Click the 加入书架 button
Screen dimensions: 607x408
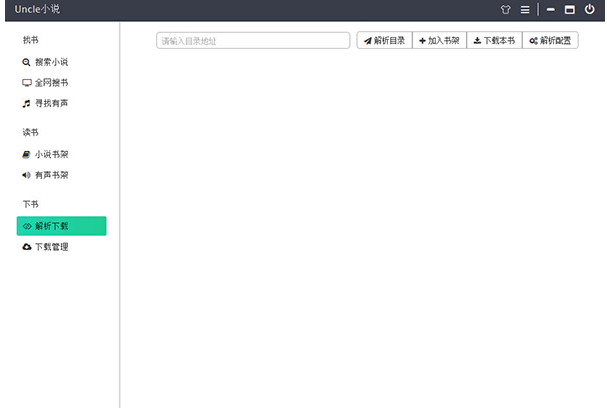(x=439, y=40)
